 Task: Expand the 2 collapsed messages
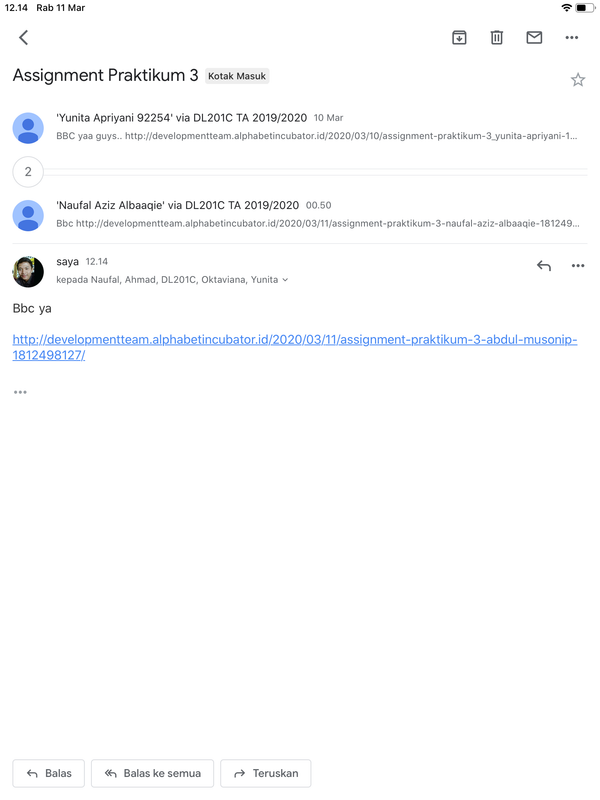[x=28, y=171]
